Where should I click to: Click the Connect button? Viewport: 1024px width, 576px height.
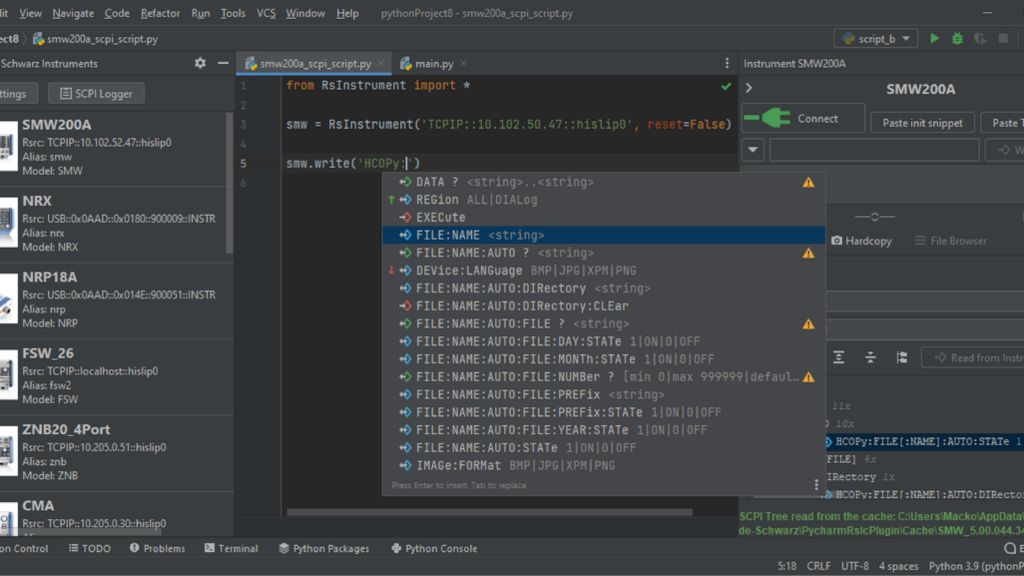tap(804, 119)
